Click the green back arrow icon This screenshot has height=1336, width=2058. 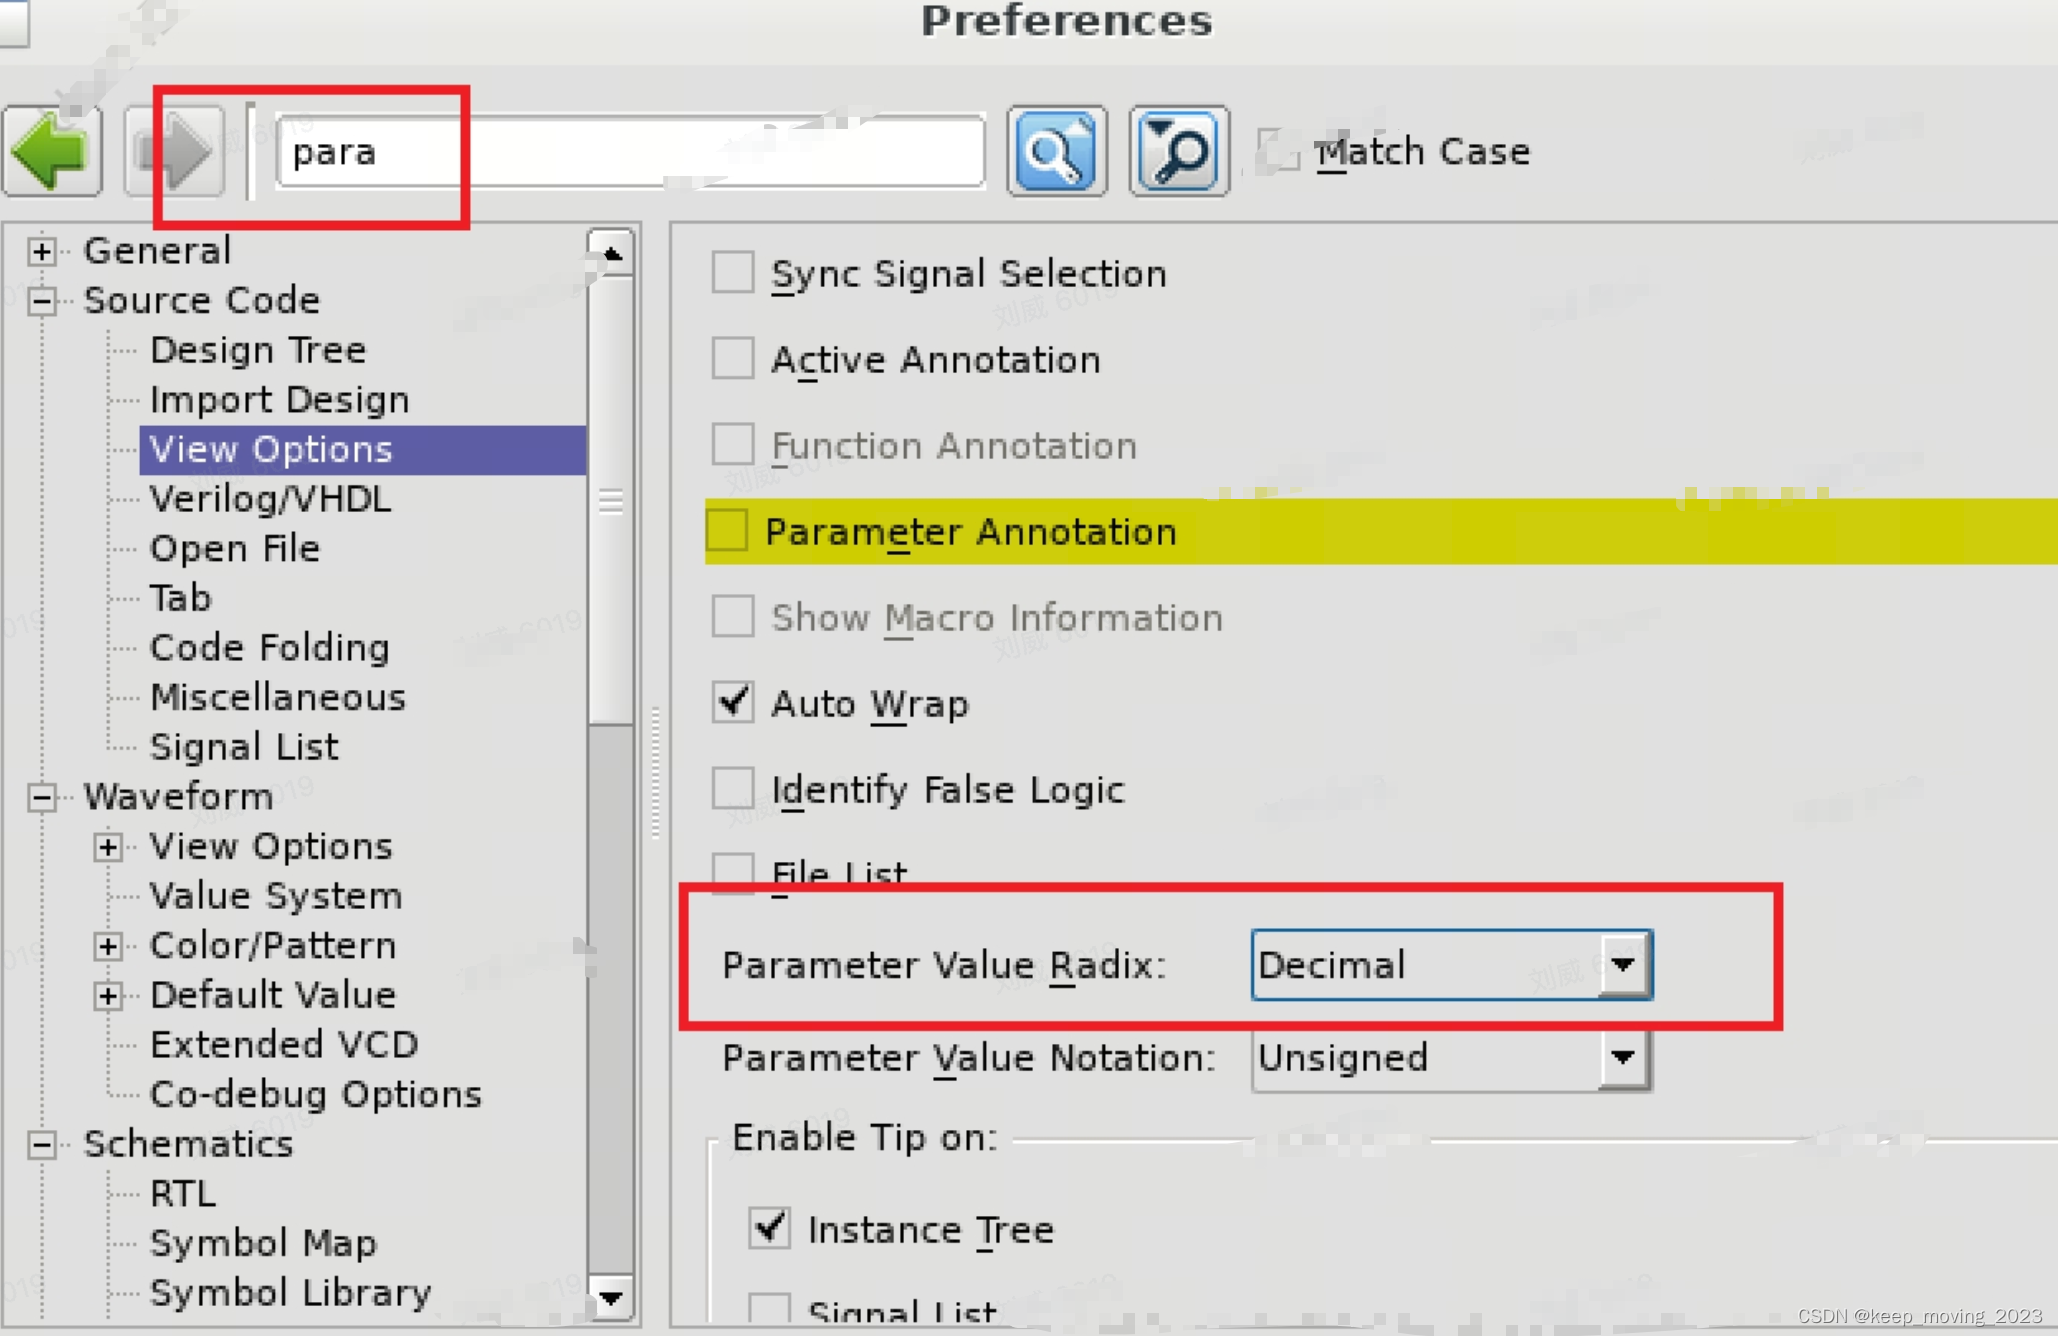pyautogui.click(x=52, y=151)
